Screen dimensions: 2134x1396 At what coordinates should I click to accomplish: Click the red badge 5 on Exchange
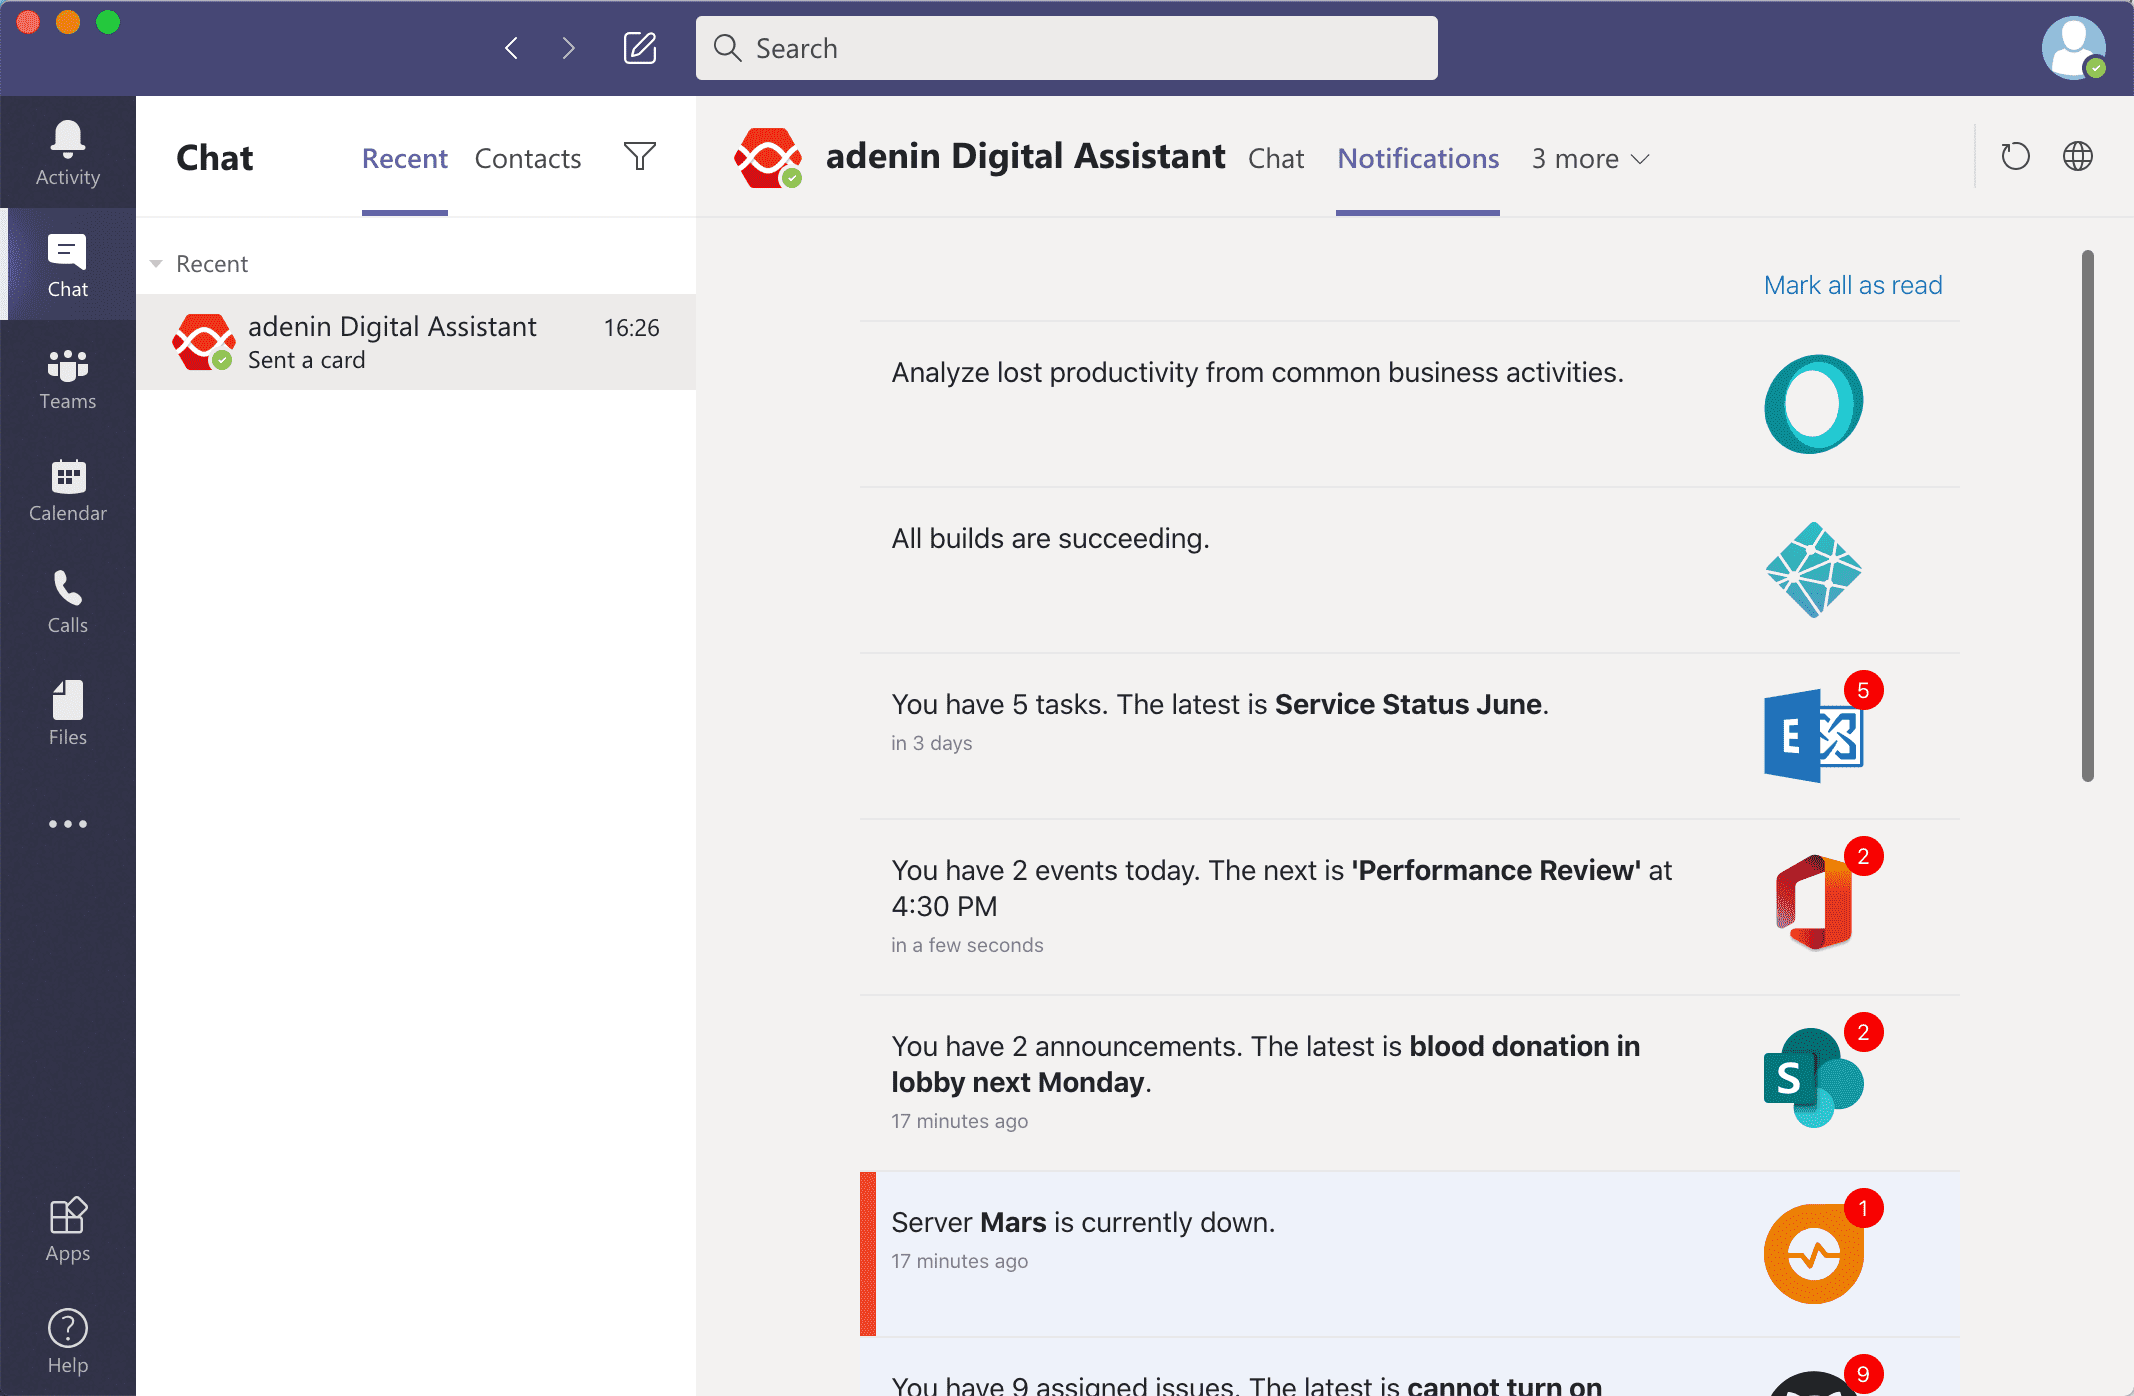pyautogui.click(x=1863, y=690)
